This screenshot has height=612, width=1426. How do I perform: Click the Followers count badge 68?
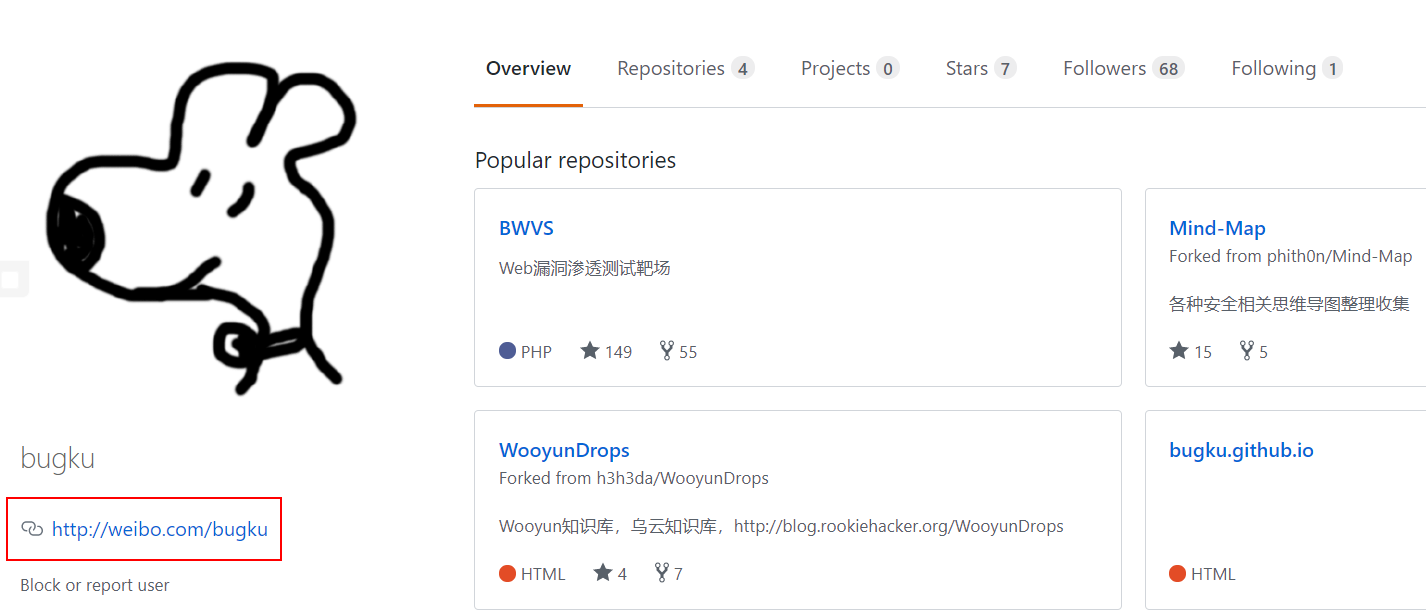pyautogui.click(x=1168, y=69)
